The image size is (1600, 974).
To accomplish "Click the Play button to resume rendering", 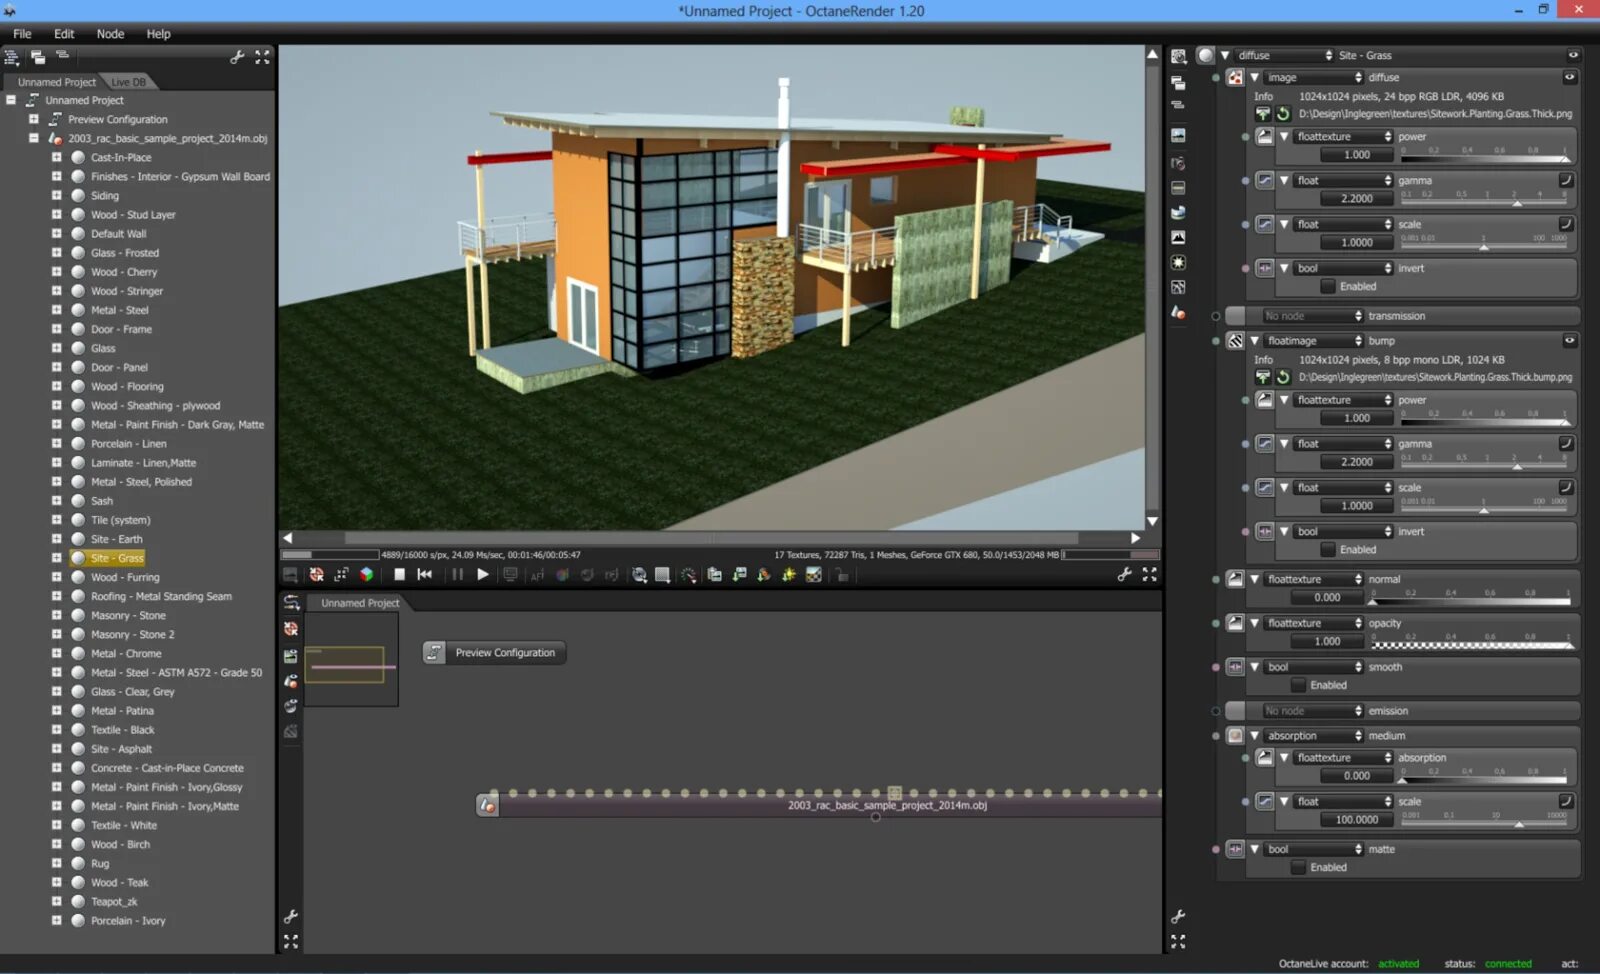I will (483, 574).
